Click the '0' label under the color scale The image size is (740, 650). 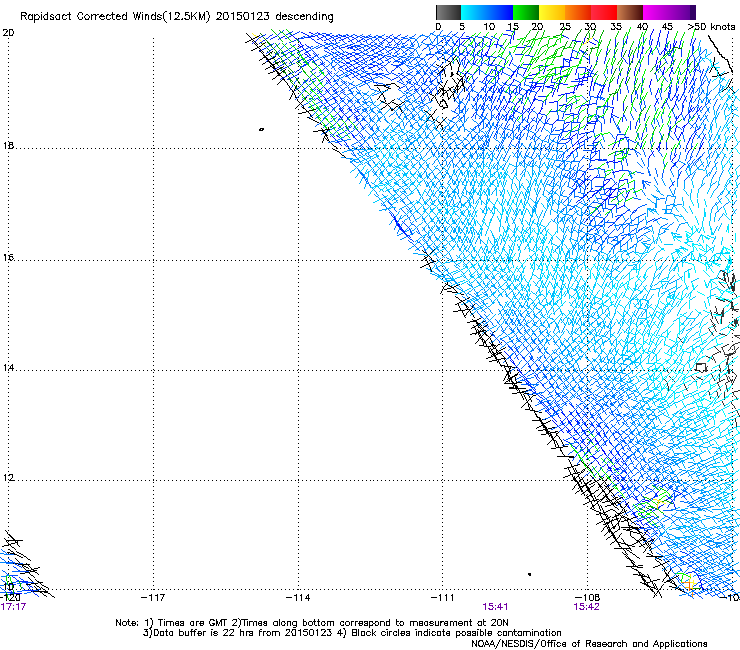click(x=438, y=27)
